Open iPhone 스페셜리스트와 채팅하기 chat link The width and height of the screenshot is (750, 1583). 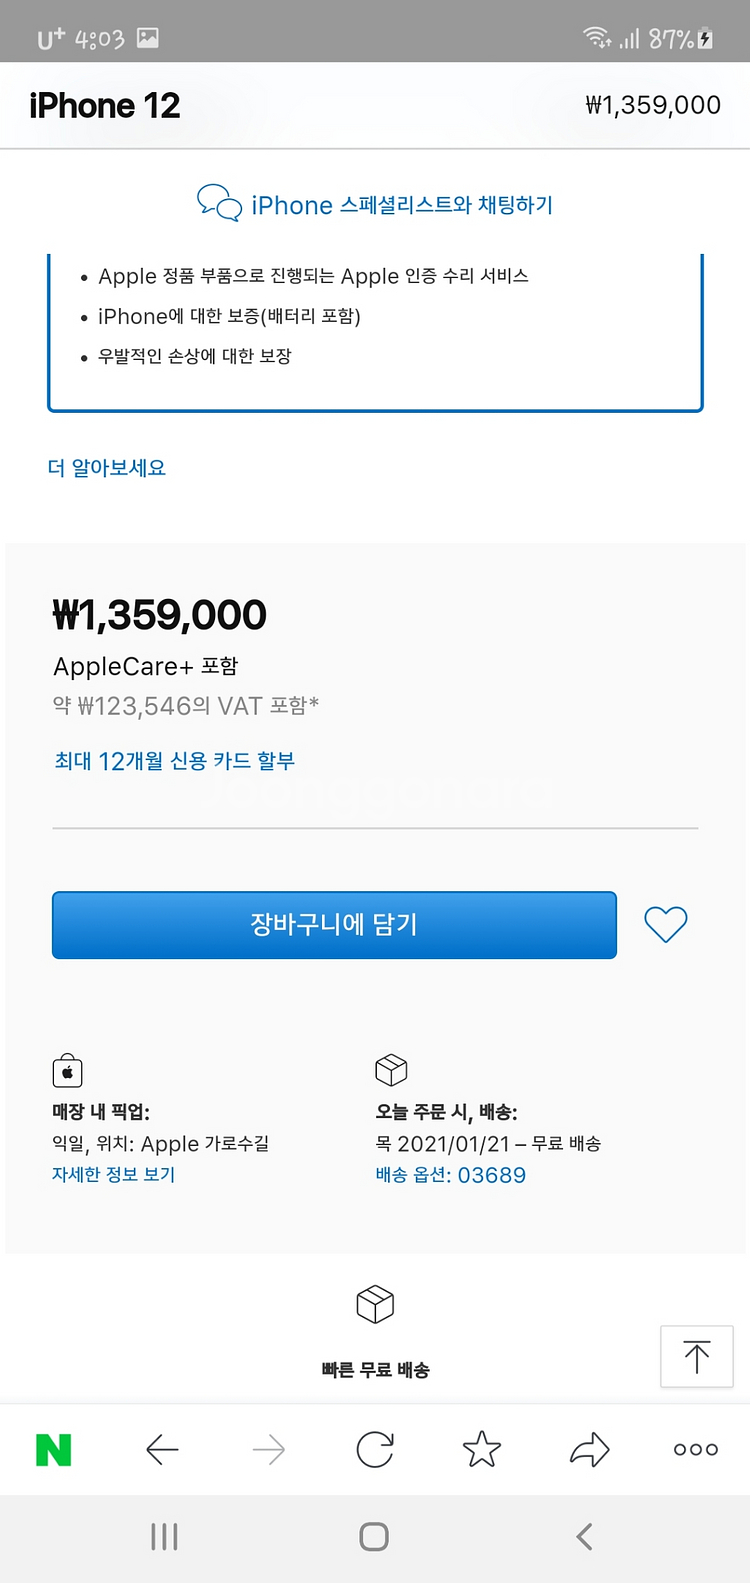pyautogui.click(x=402, y=205)
